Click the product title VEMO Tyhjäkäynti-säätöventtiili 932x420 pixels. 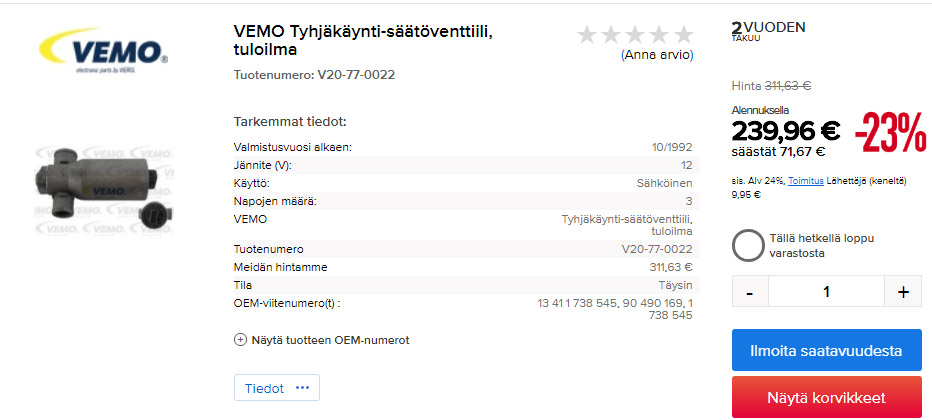tap(363, 40)
